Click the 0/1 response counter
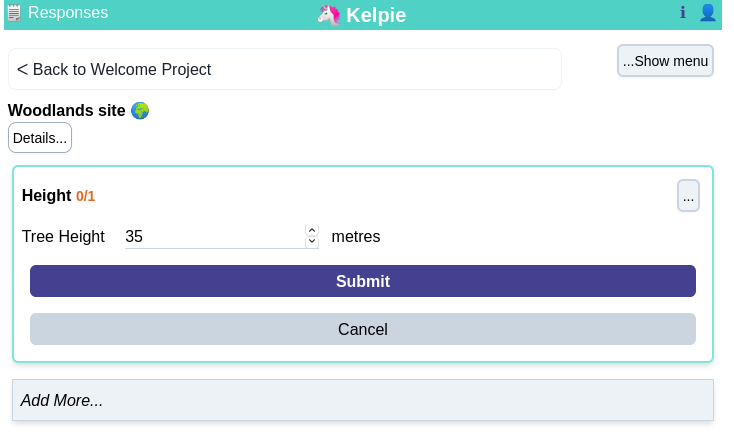 click(x=86, y=196)
